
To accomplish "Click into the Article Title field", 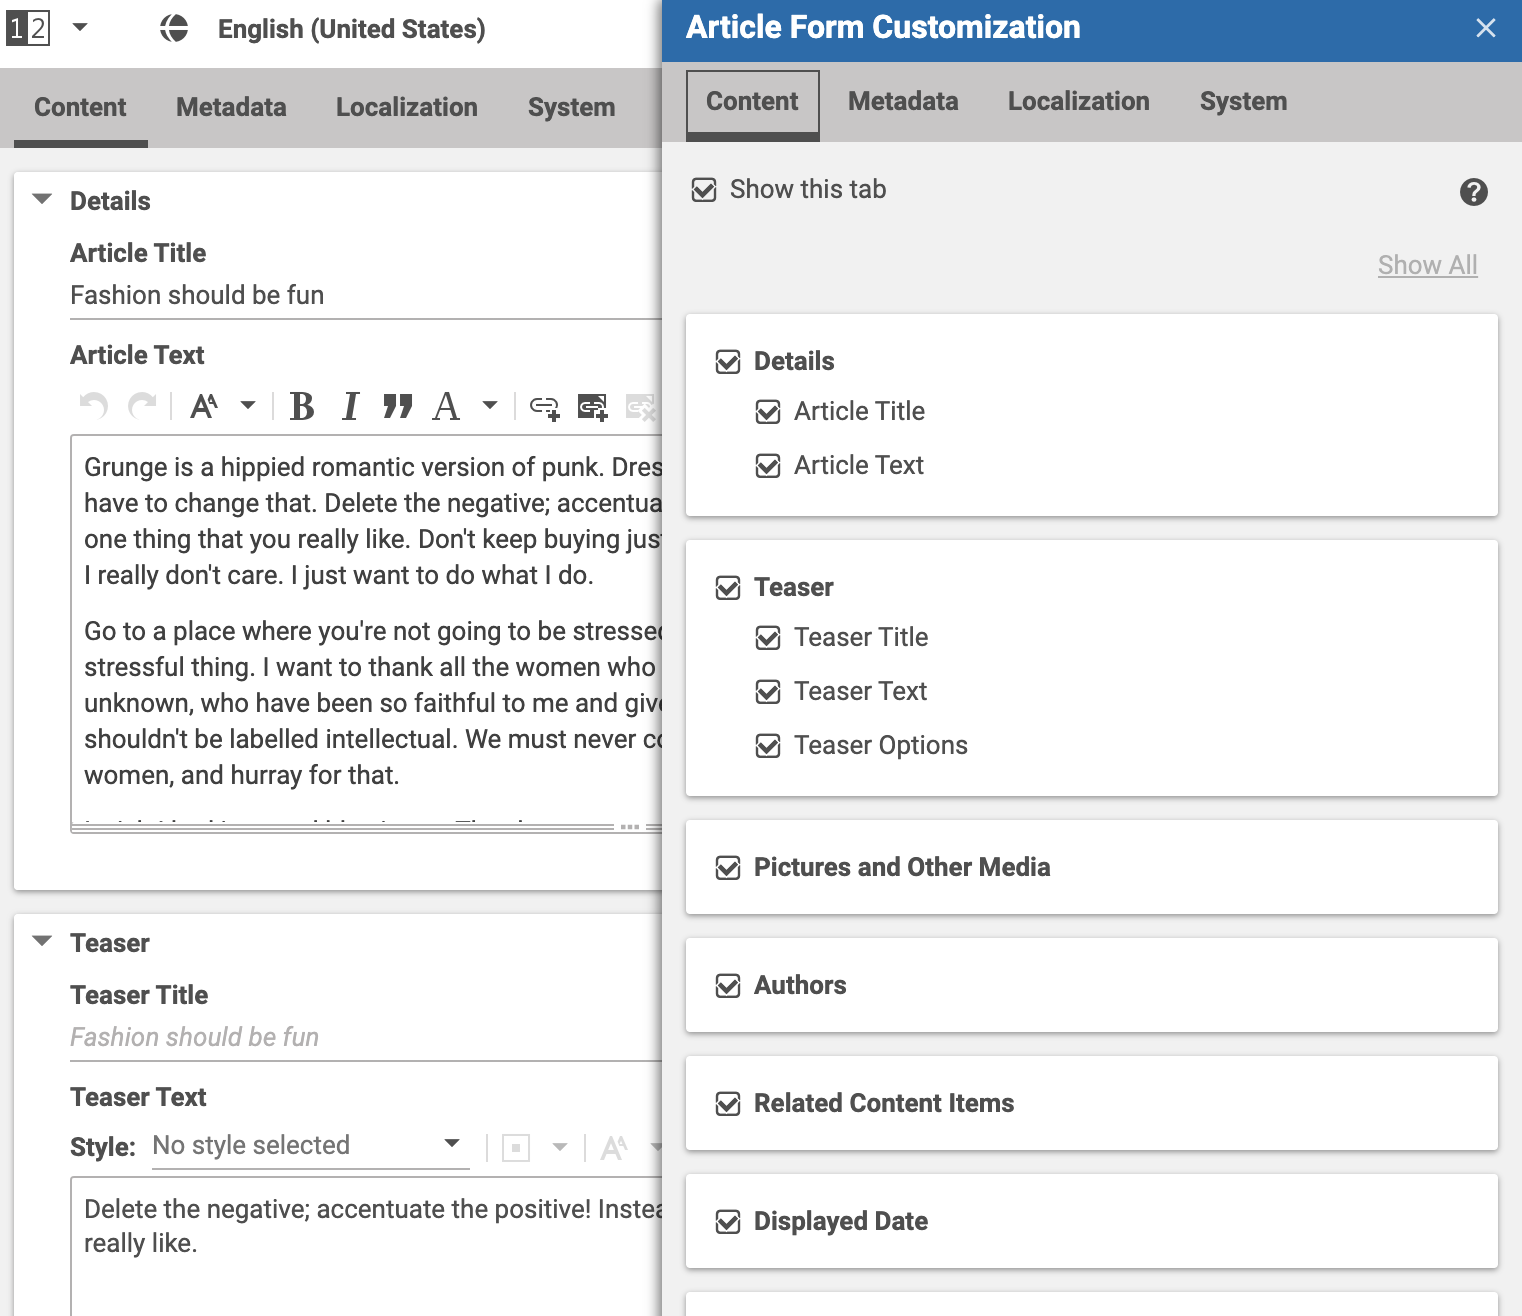I will tap(360, 296).
